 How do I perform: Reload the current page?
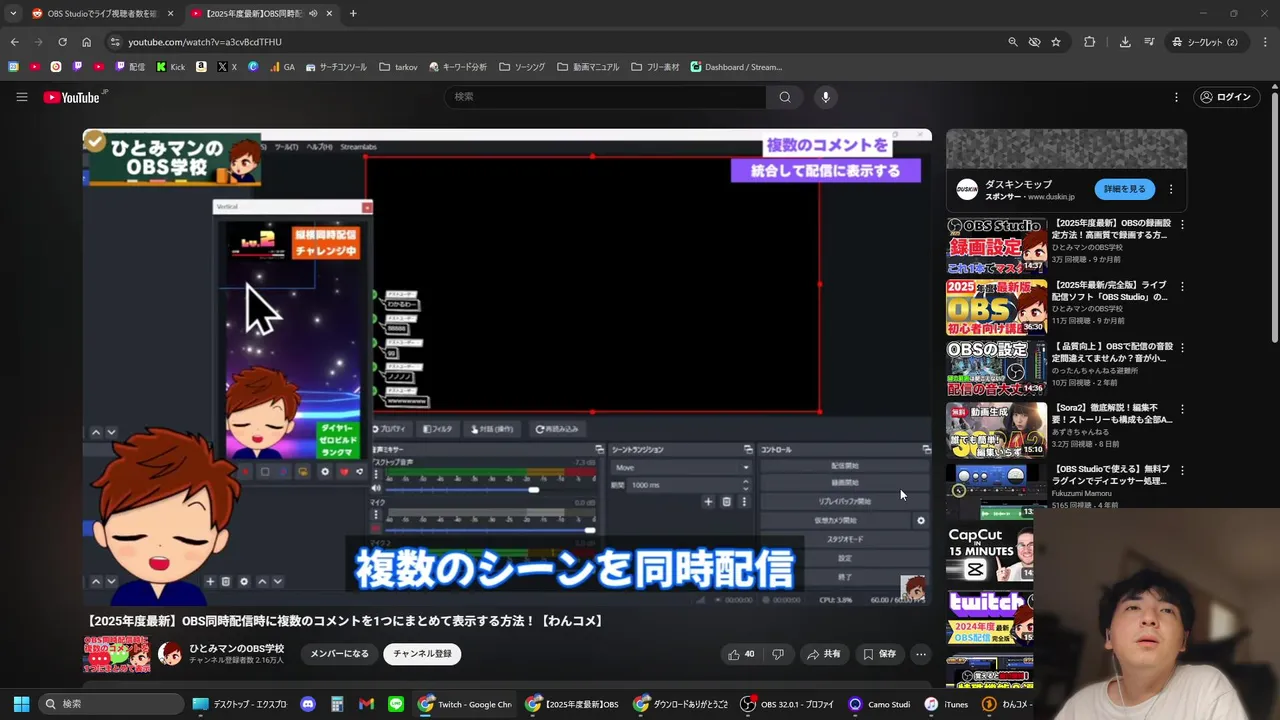(x=62, y=42)
